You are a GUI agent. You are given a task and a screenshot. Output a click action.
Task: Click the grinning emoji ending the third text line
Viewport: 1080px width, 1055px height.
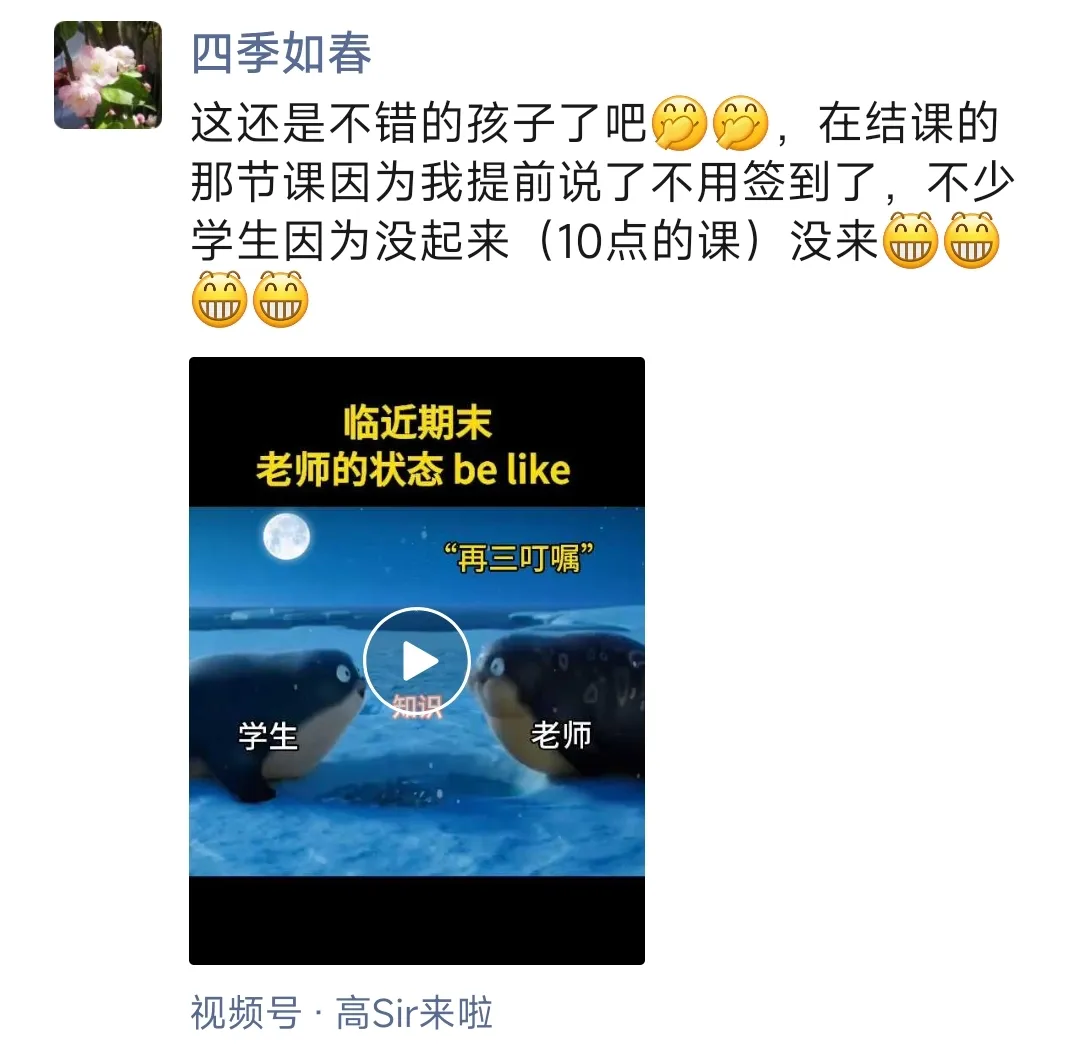(x=971, y=240)
